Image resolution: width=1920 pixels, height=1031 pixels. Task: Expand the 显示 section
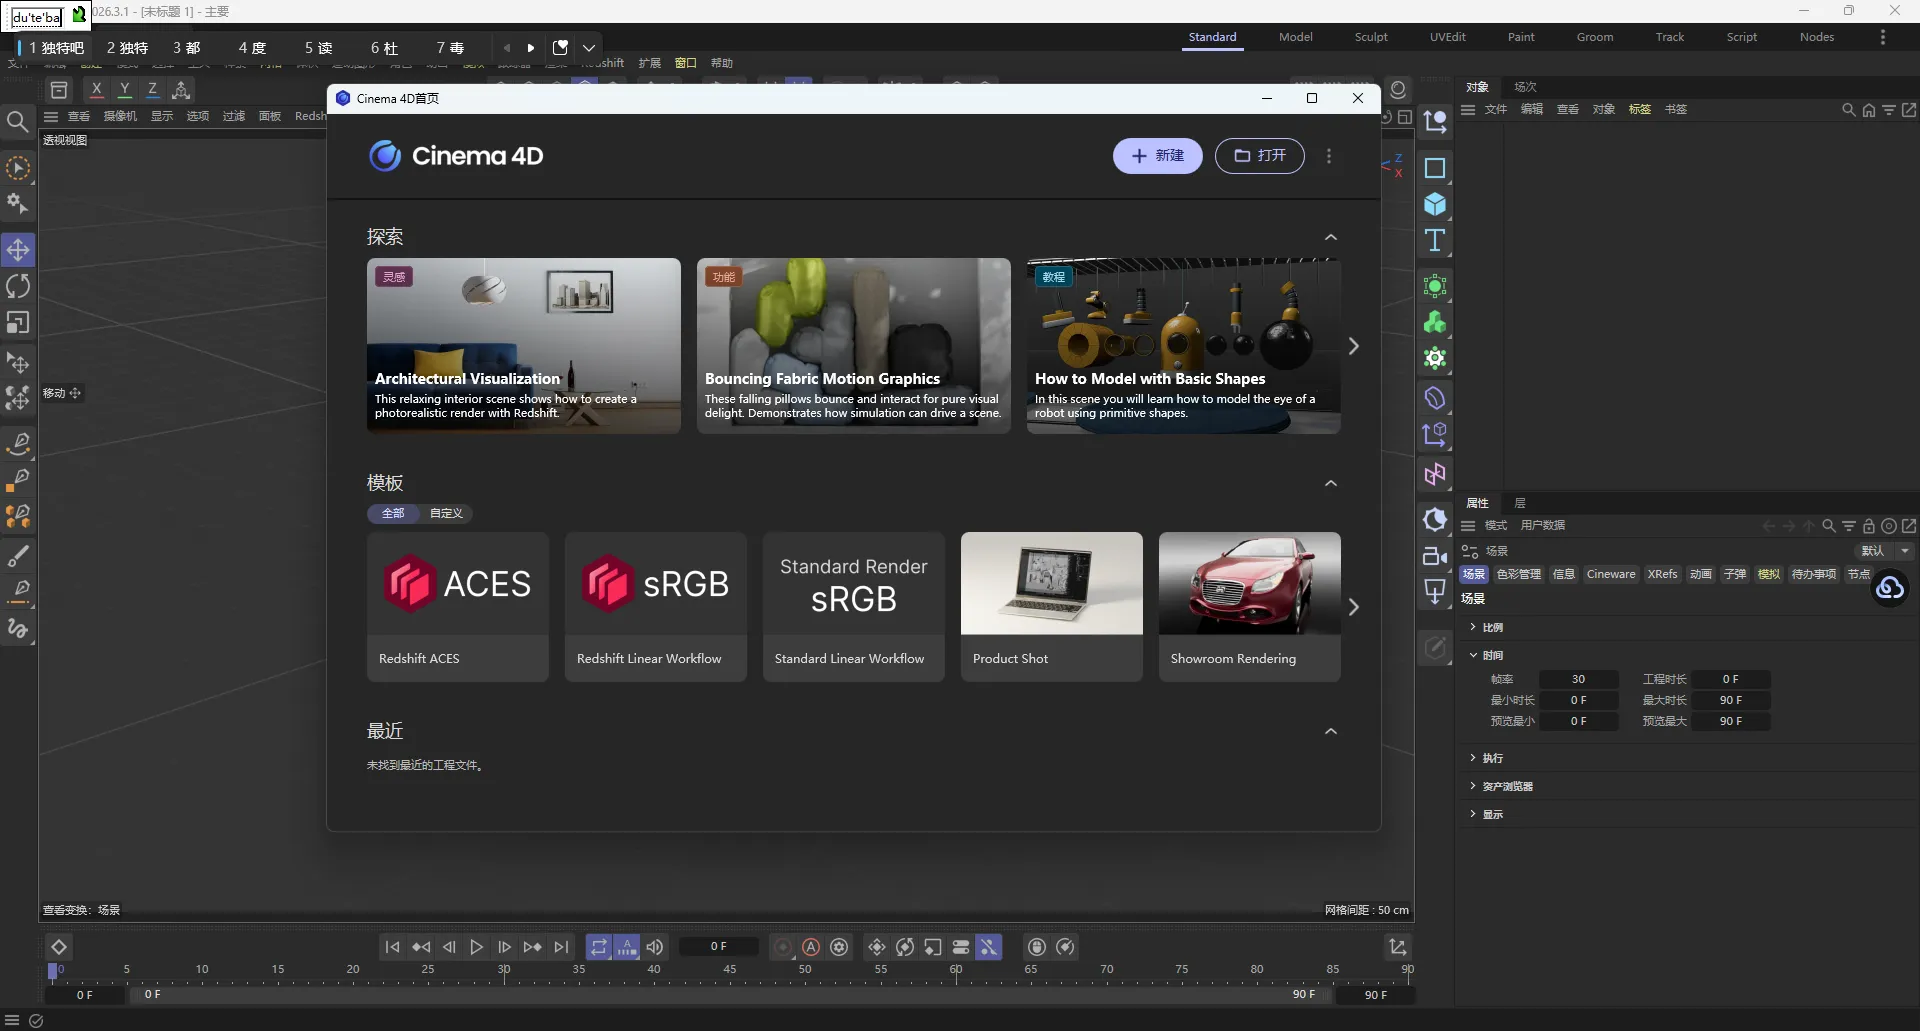pyautogui.click(x=1473, y=814)
